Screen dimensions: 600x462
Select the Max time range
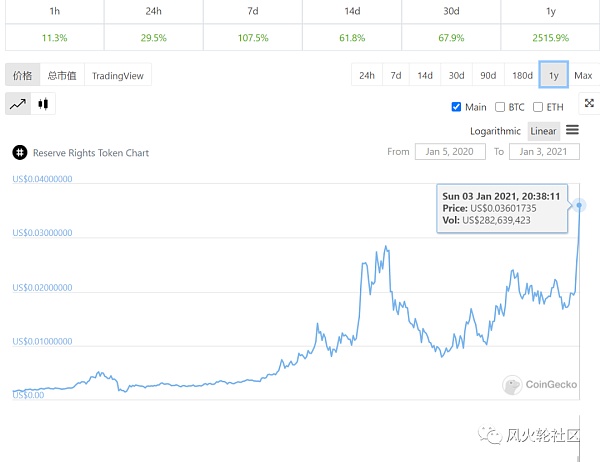click(x=583, y=76)
